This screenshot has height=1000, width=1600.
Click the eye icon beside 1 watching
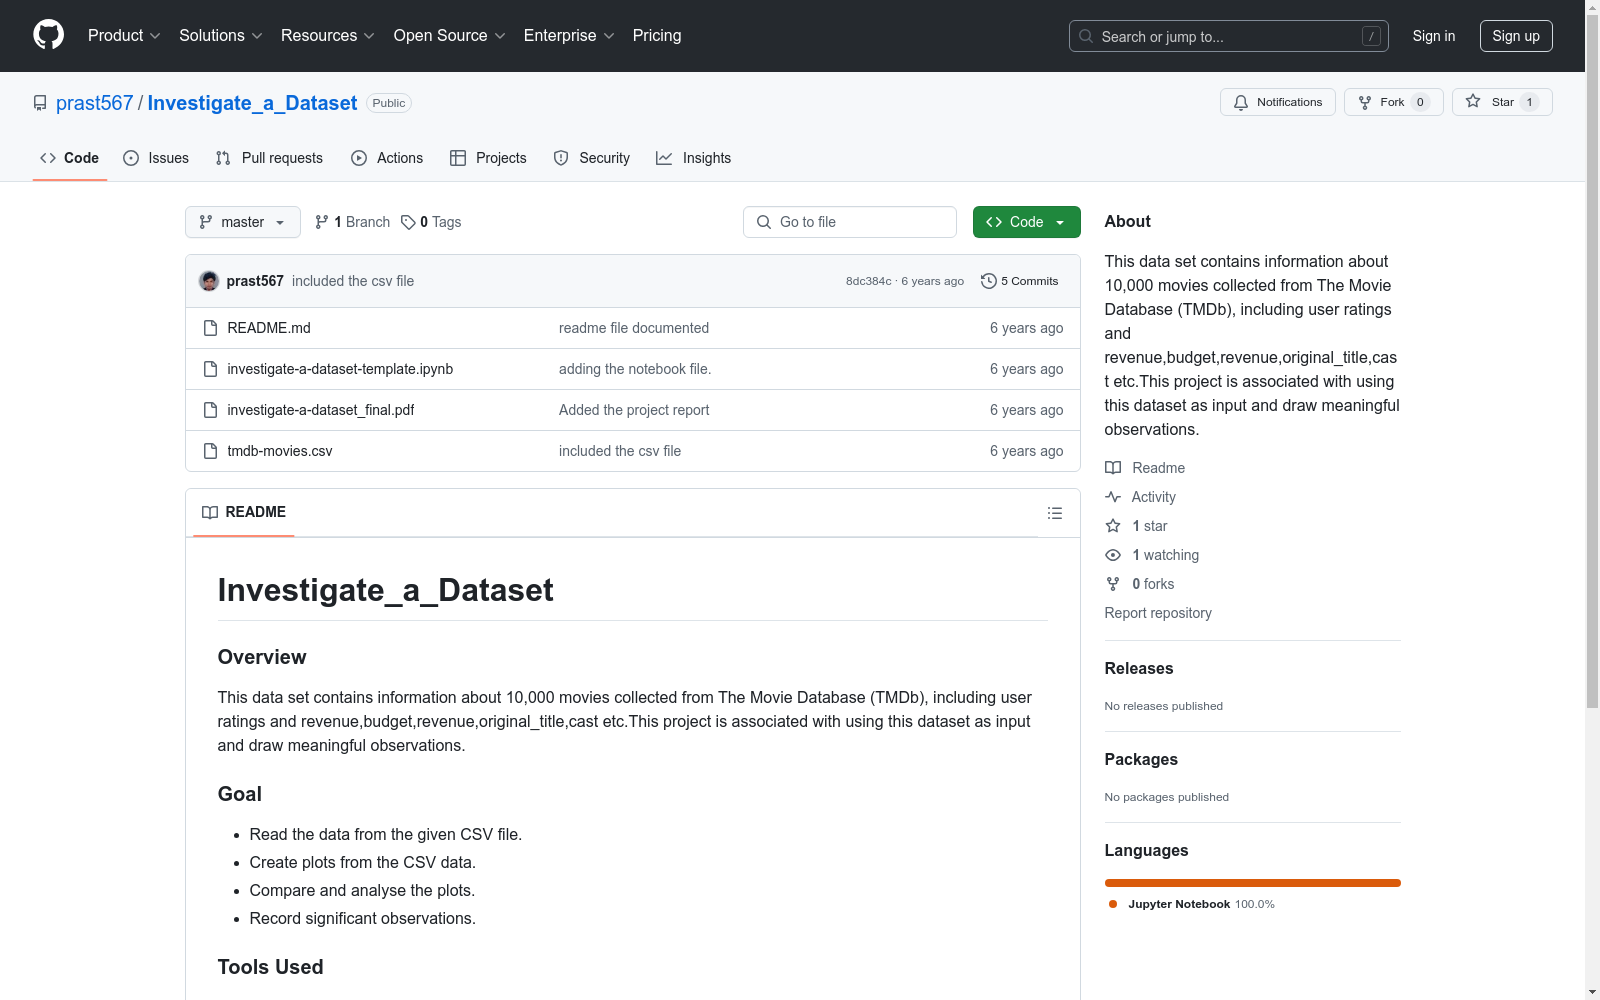pyautogui.click(x=1113, y=555)
